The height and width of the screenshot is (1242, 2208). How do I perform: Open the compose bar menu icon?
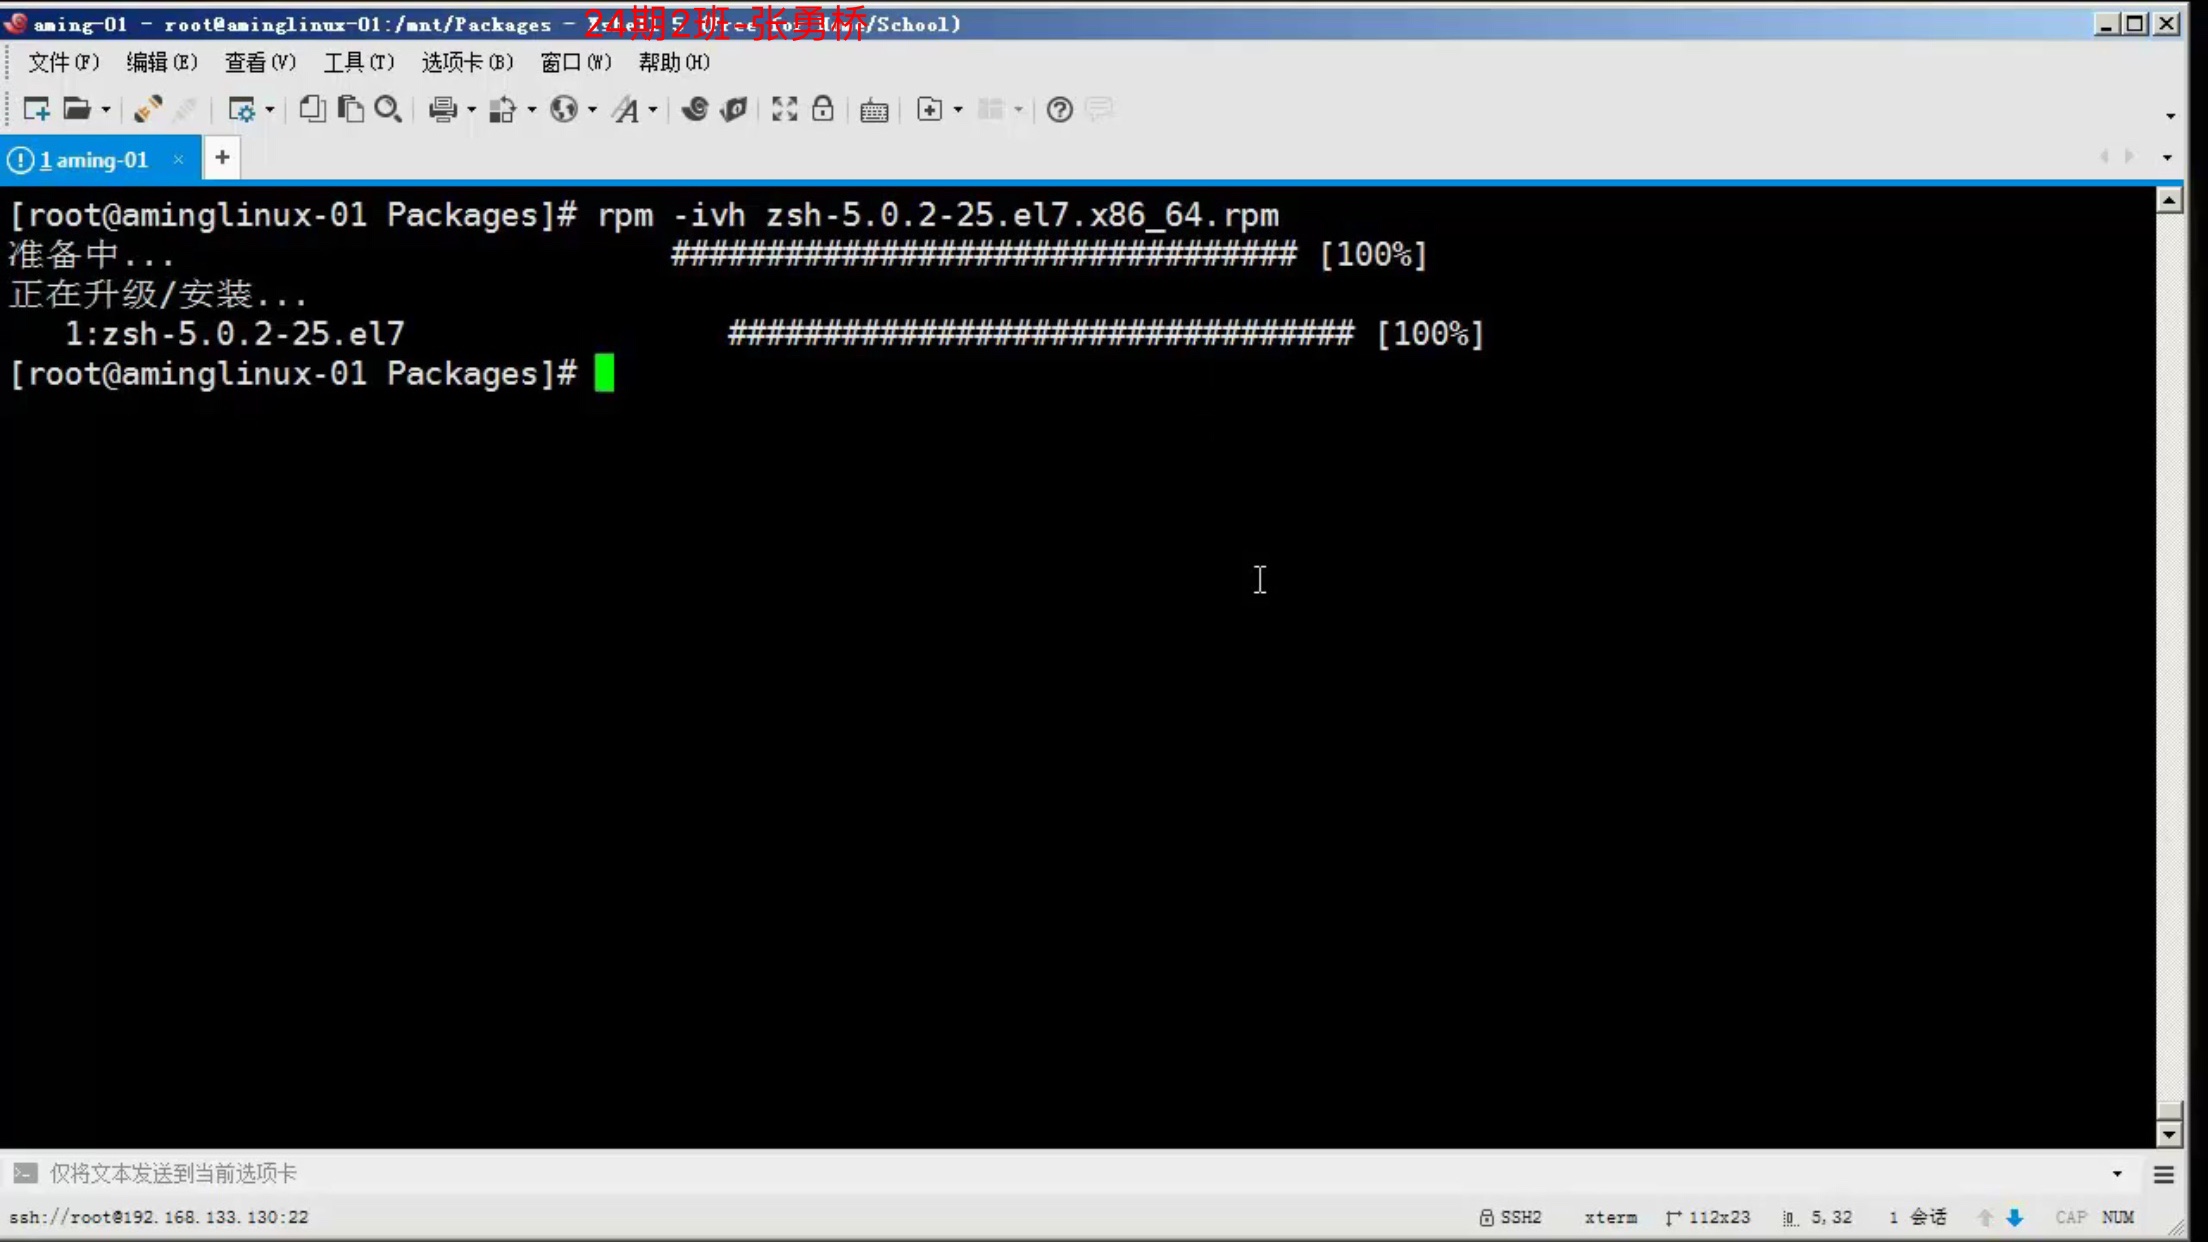pyautogui.click(x=2164, y=1174)
